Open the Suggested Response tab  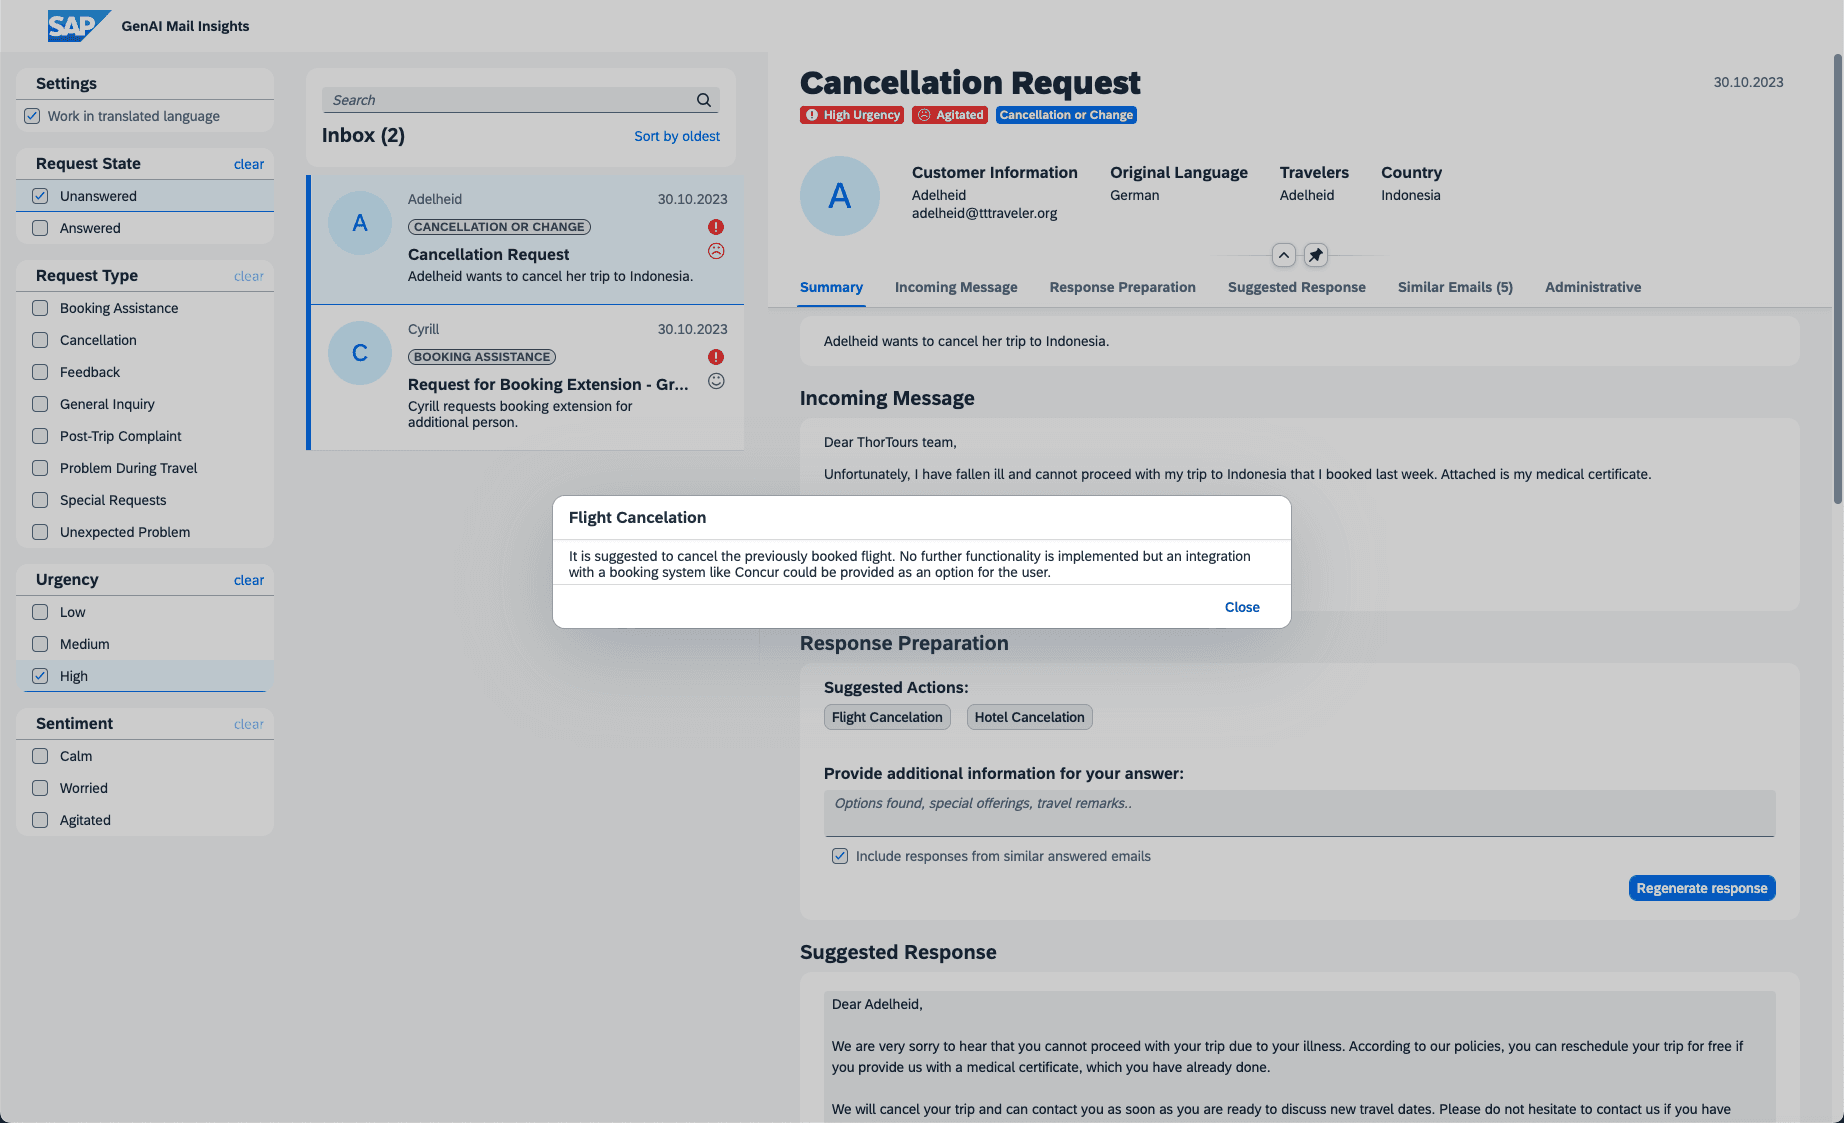1296,287
